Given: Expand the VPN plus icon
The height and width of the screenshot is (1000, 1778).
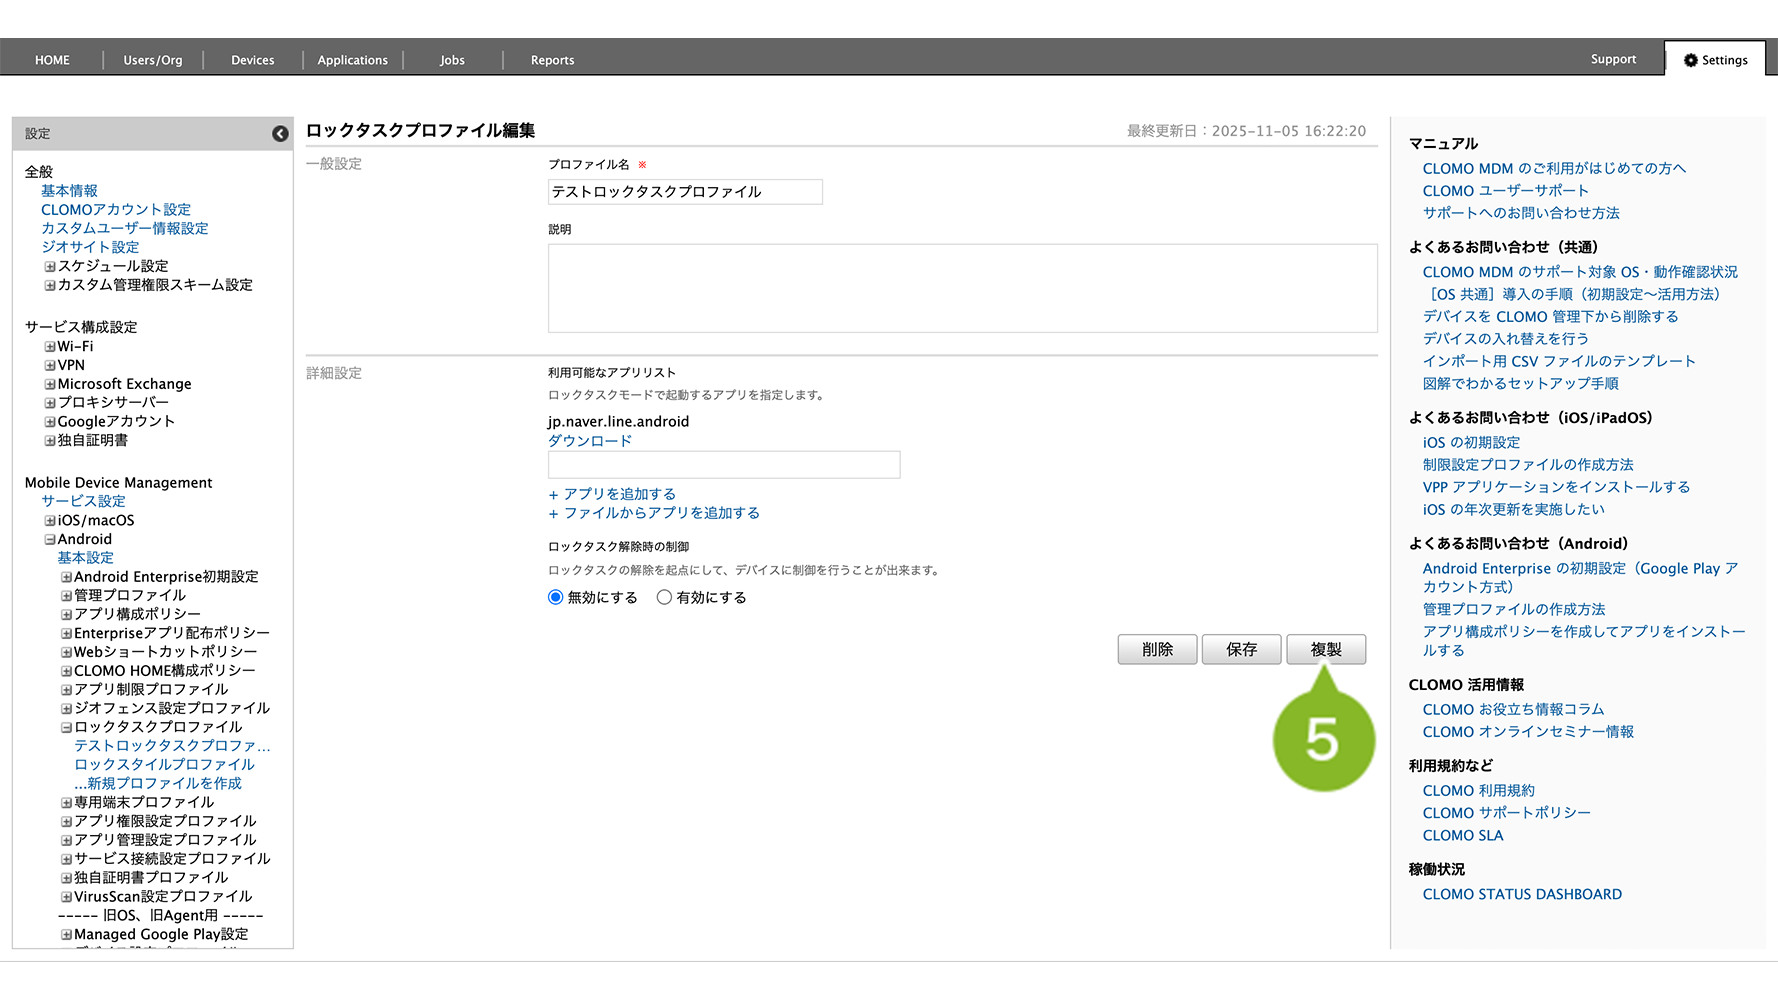Looking at the screenshot, I should 50,366.
